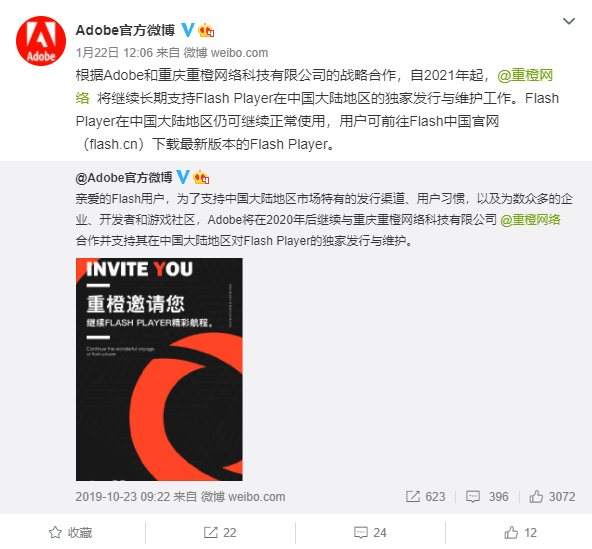This screenshot has height=549, width=592.
Task: Expand the post options chevron menu
Action: click(x=569, y=21)
